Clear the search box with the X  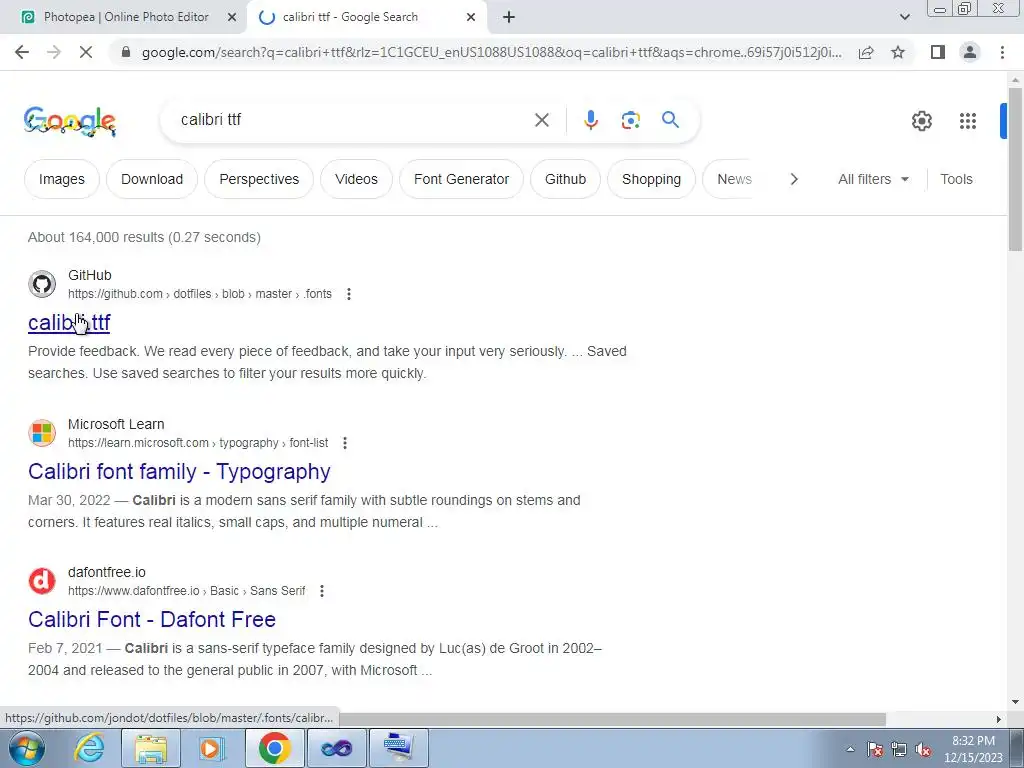click(541, 120)
